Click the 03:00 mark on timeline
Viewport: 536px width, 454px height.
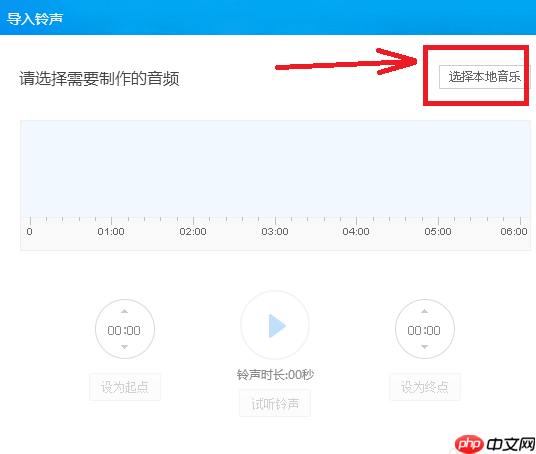point(275,231)
